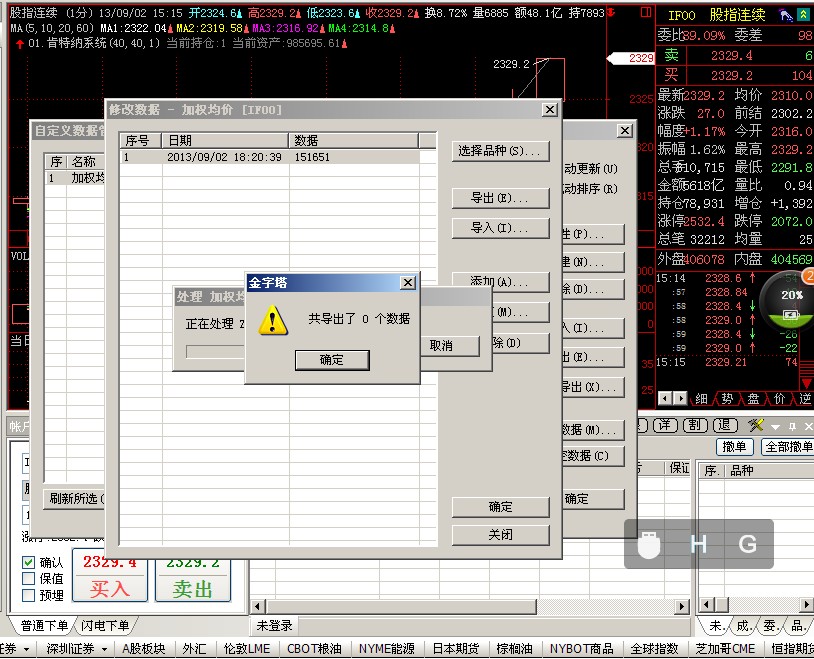This screenshot has height=659, width=814.
Task: Enable the 预埋 checkbox
Action: coord(29,595)
